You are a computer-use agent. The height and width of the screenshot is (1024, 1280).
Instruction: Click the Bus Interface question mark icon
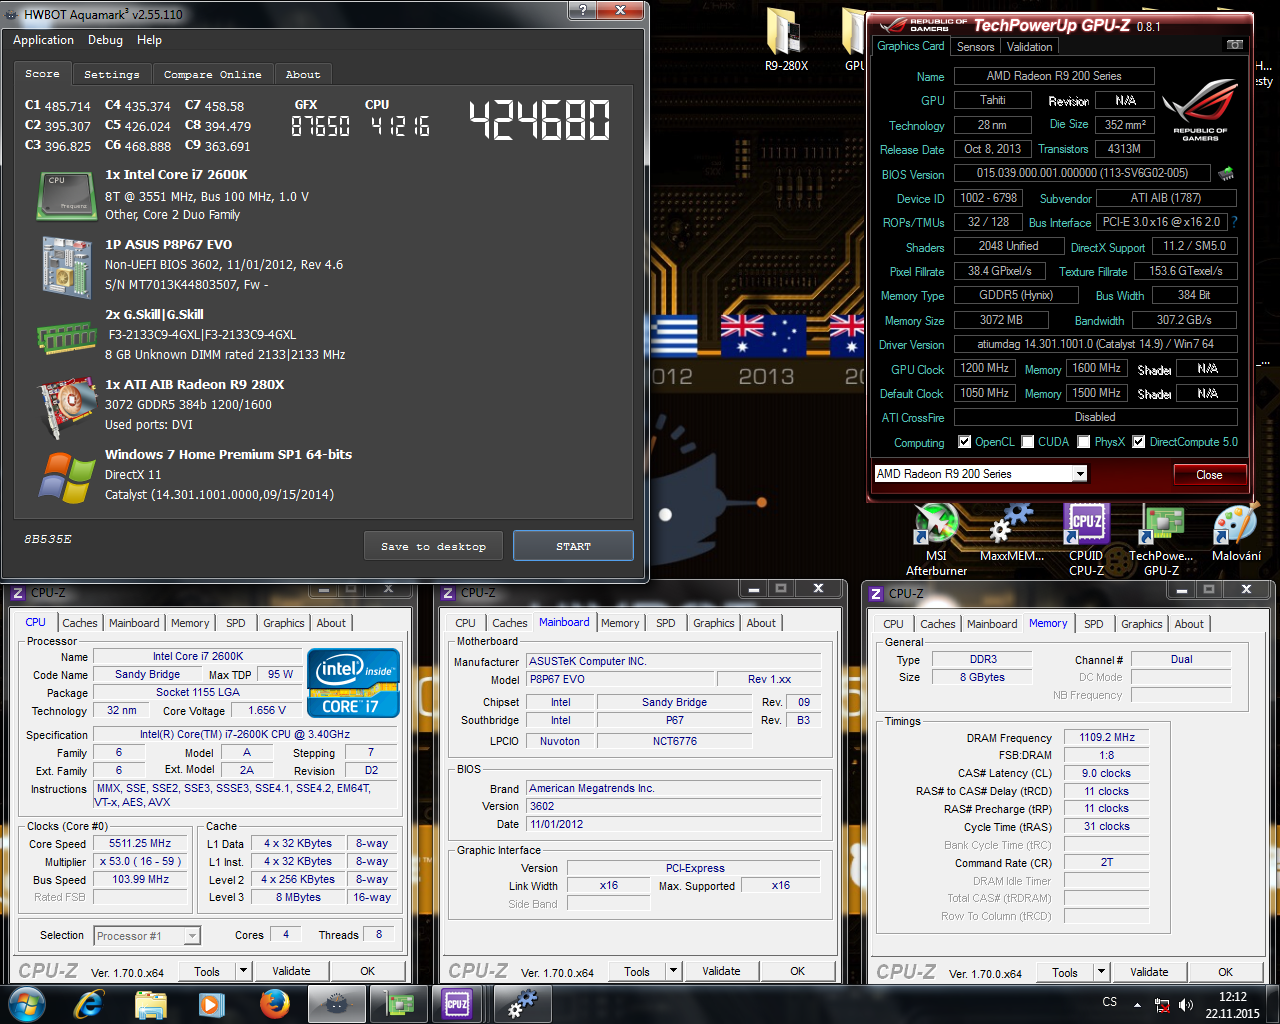tap(1234, 222)
